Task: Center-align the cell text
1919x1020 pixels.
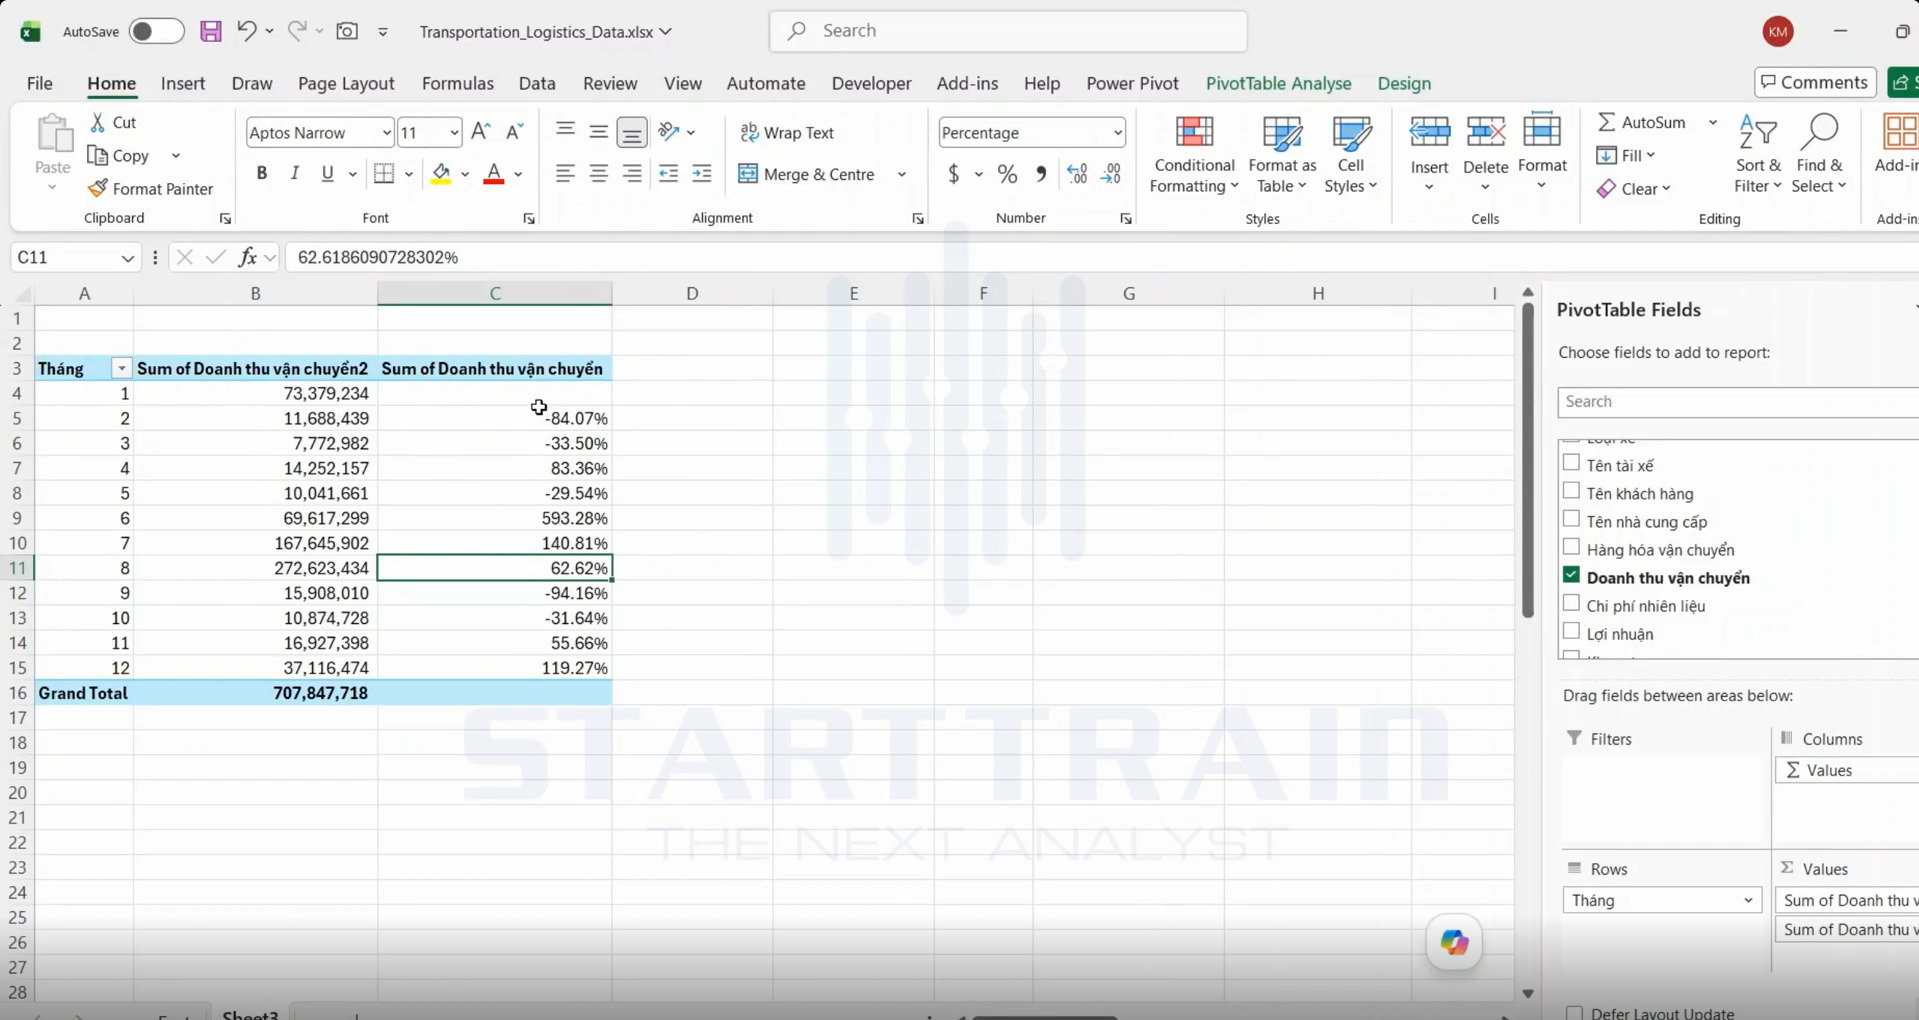Action: point(598,174)
